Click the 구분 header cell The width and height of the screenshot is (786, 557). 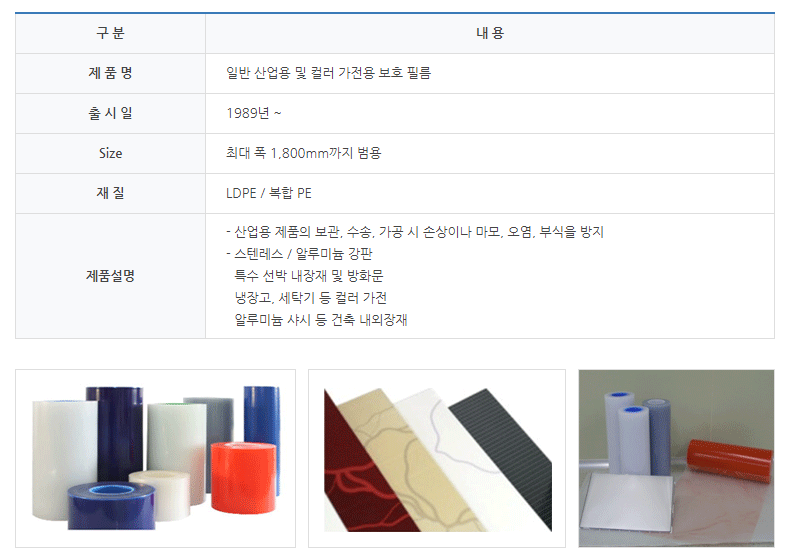110,33
